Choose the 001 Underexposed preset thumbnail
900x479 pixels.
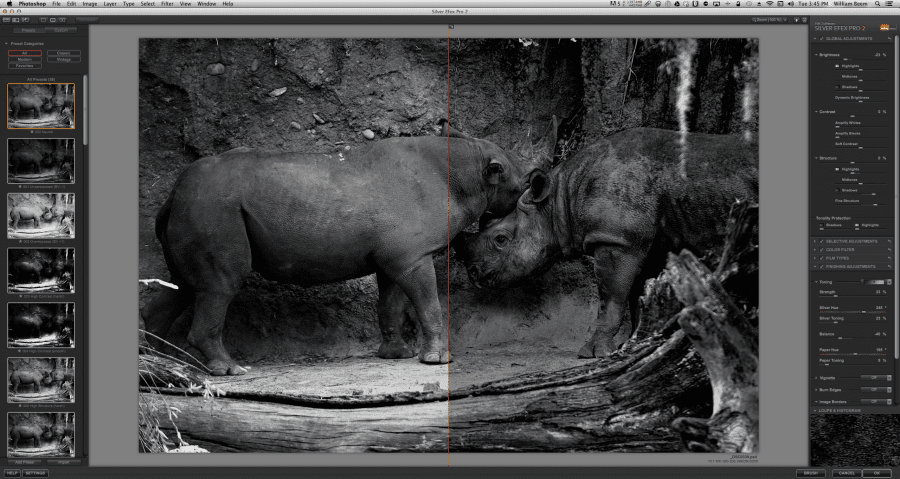pos(41,161)
